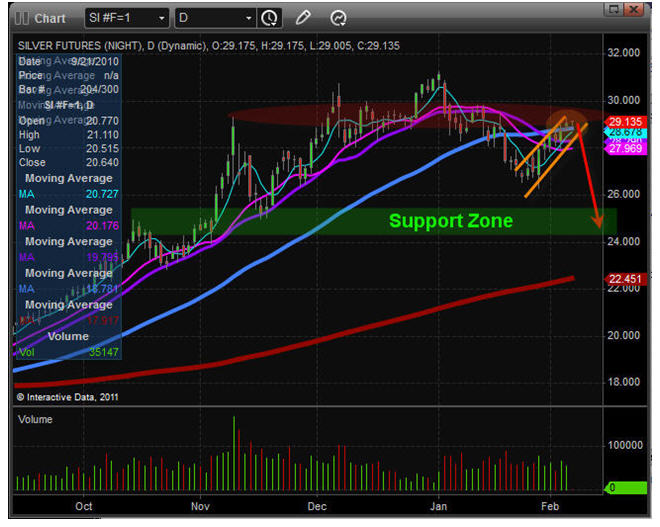The width and height of the screenshot is (660, 527).
Task: Click the Support Zone label
Action: click(450, 221)
